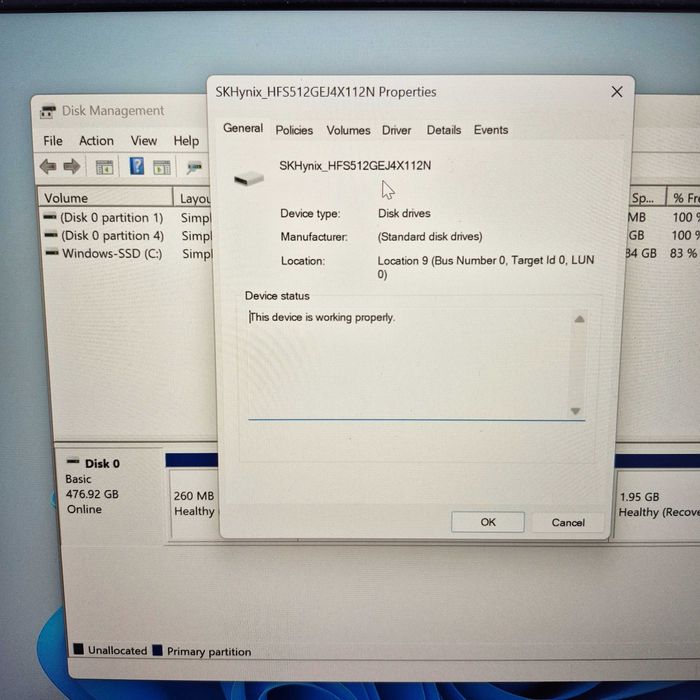Sort by the Layout column header
The height and width of the screenshot is (700, 700).
(193, 198)
